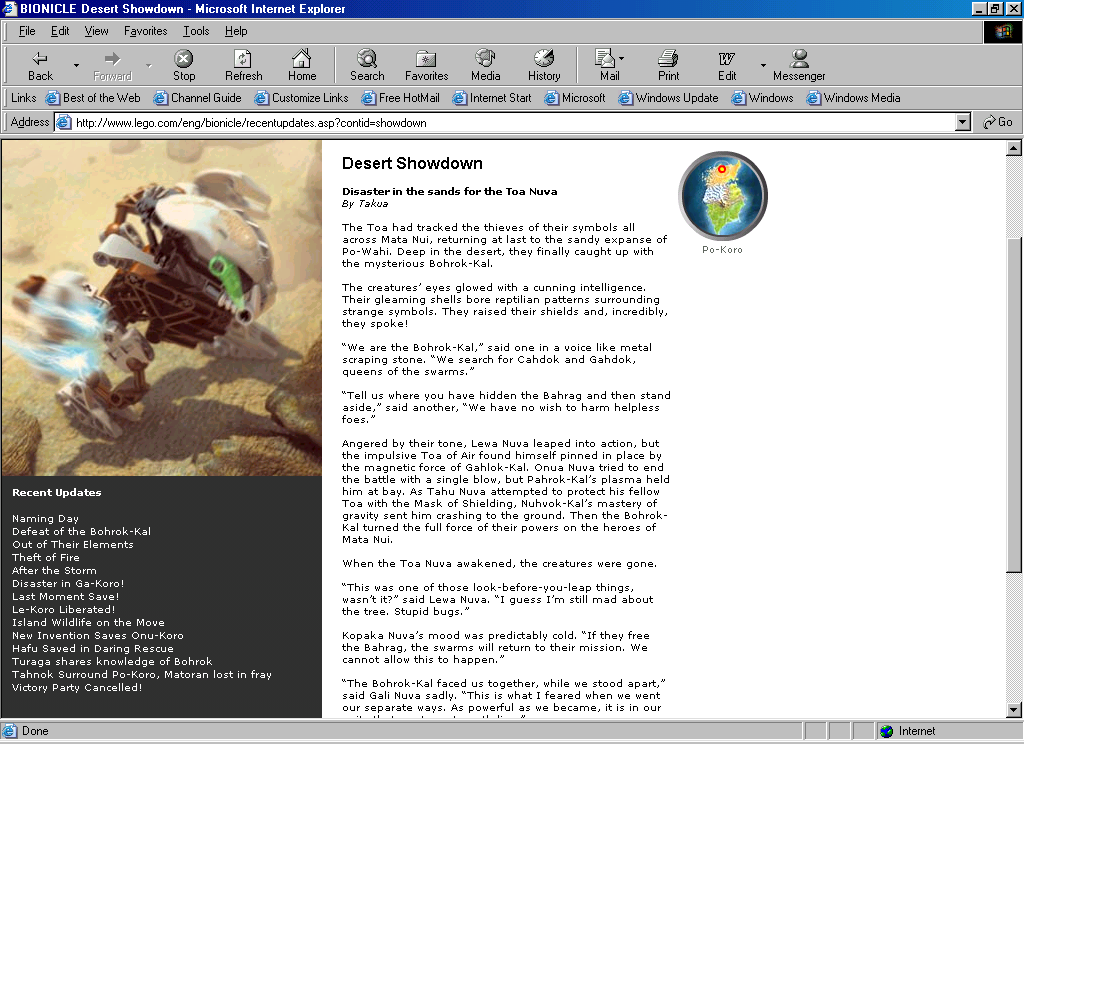Click the IE icon in the title bar

[9, 8]
